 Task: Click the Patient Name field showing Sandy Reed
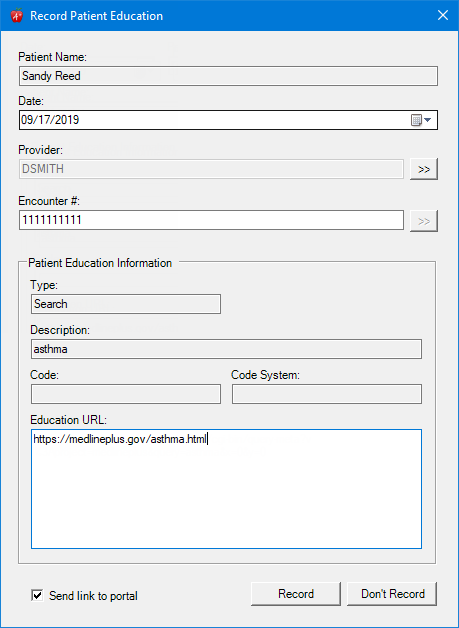(228, 76)
